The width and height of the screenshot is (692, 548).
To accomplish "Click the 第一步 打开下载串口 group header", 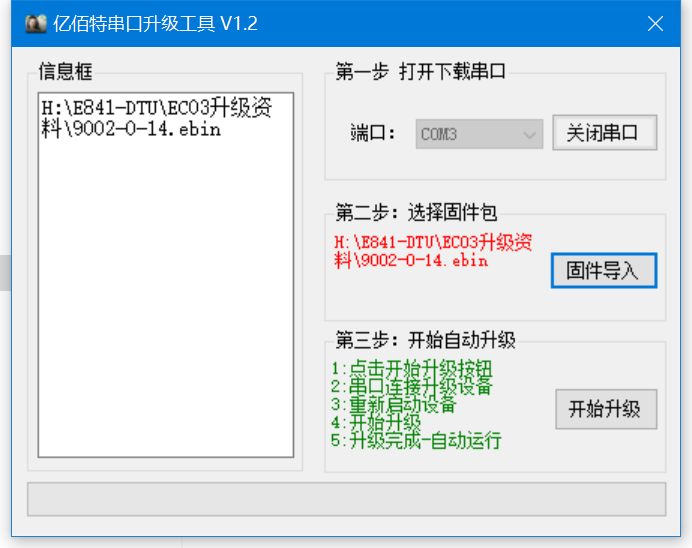I will [x=421, y=71].
